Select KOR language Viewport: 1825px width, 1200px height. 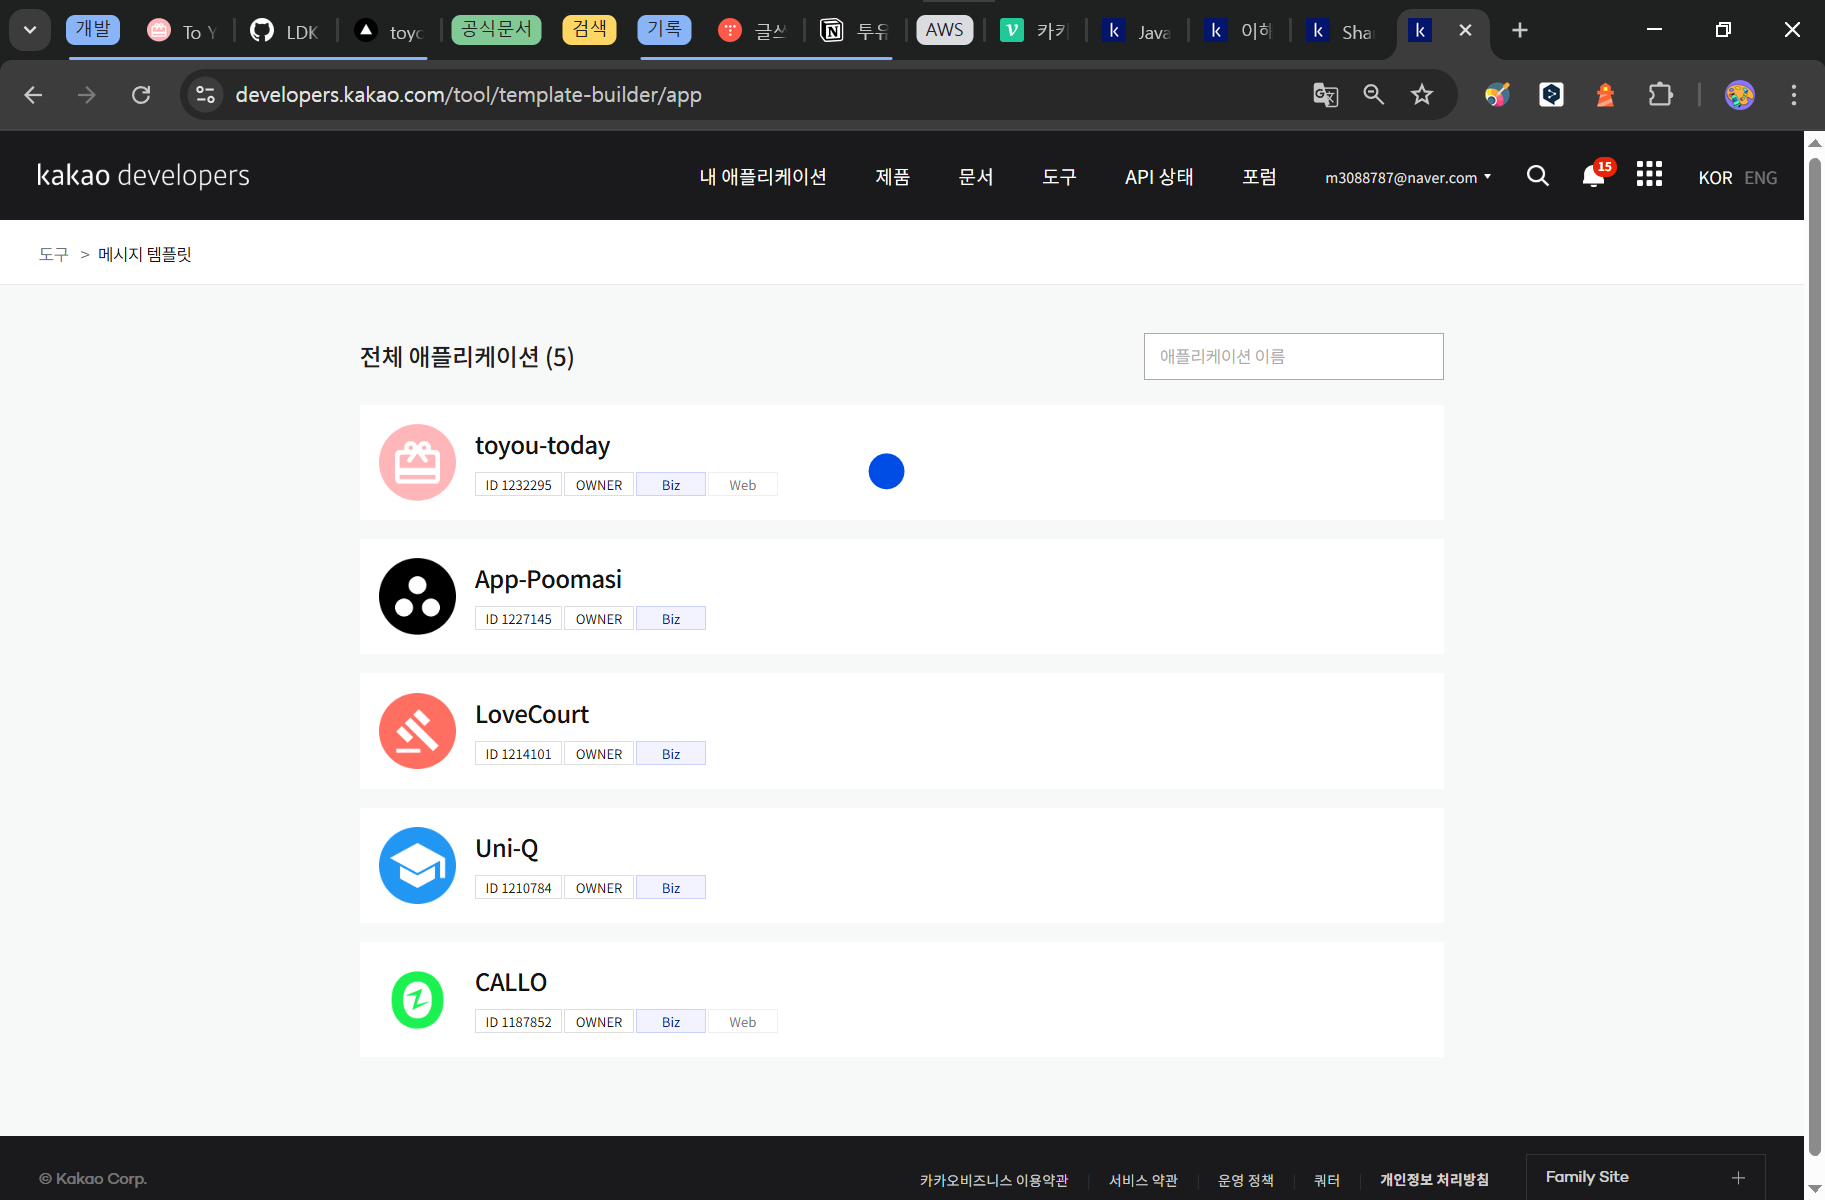tap(1715, 178)
